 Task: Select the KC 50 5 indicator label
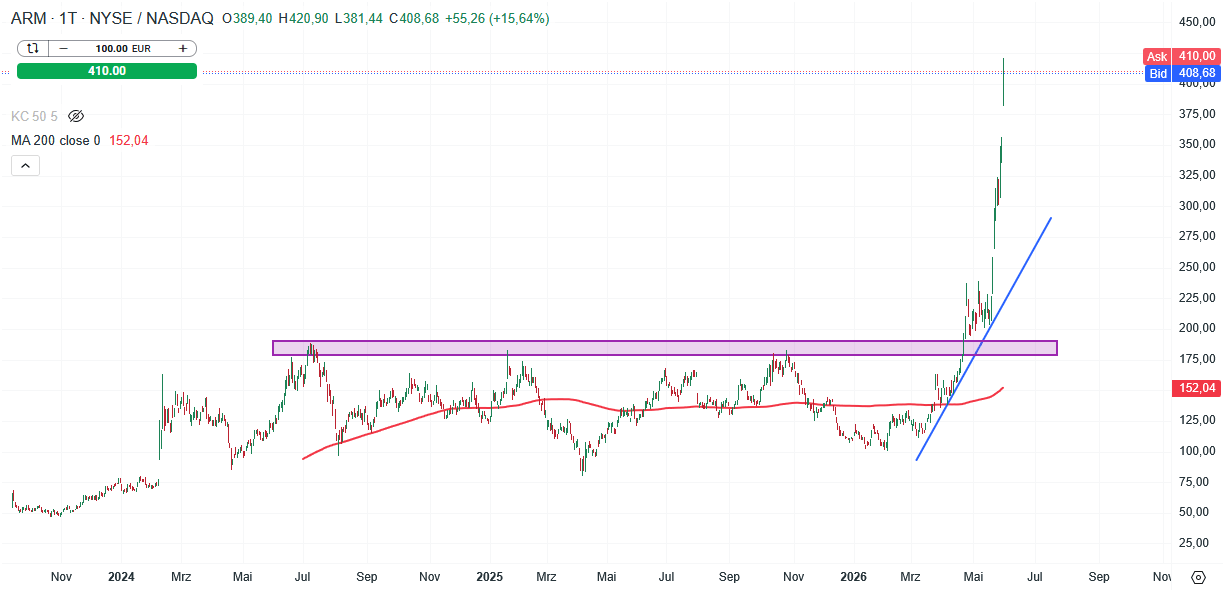click(35, 116)
